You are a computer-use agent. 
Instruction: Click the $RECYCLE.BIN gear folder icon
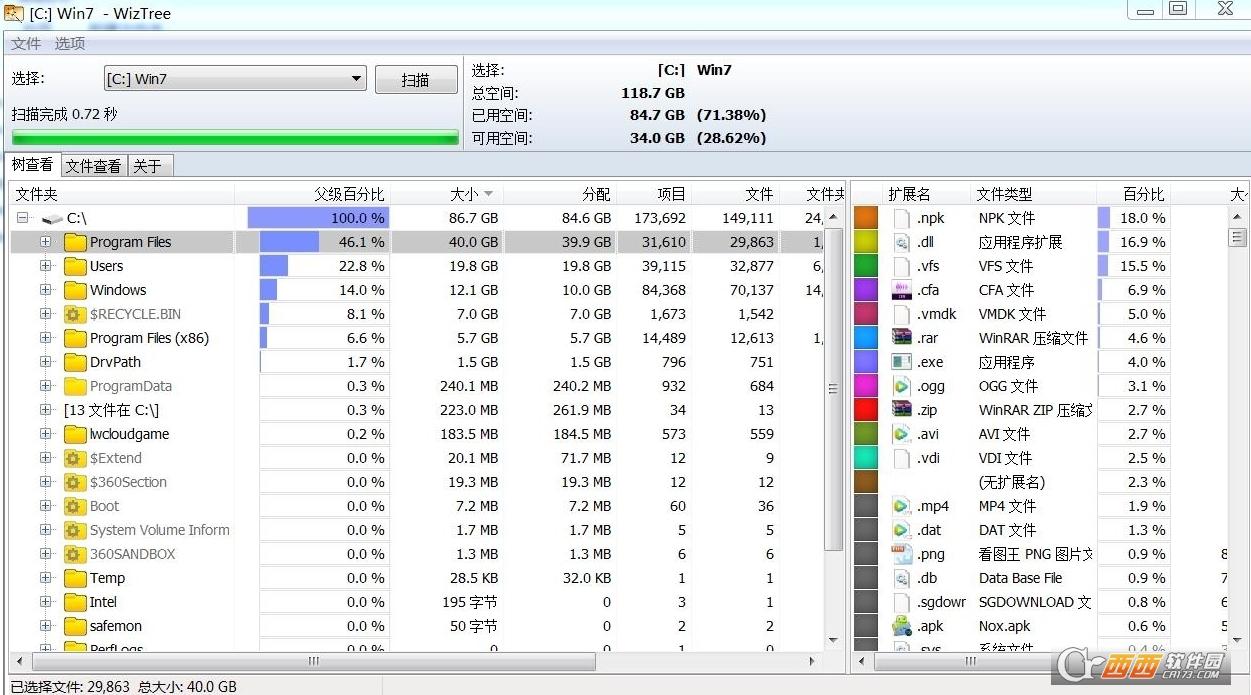[x=75, y=314]
